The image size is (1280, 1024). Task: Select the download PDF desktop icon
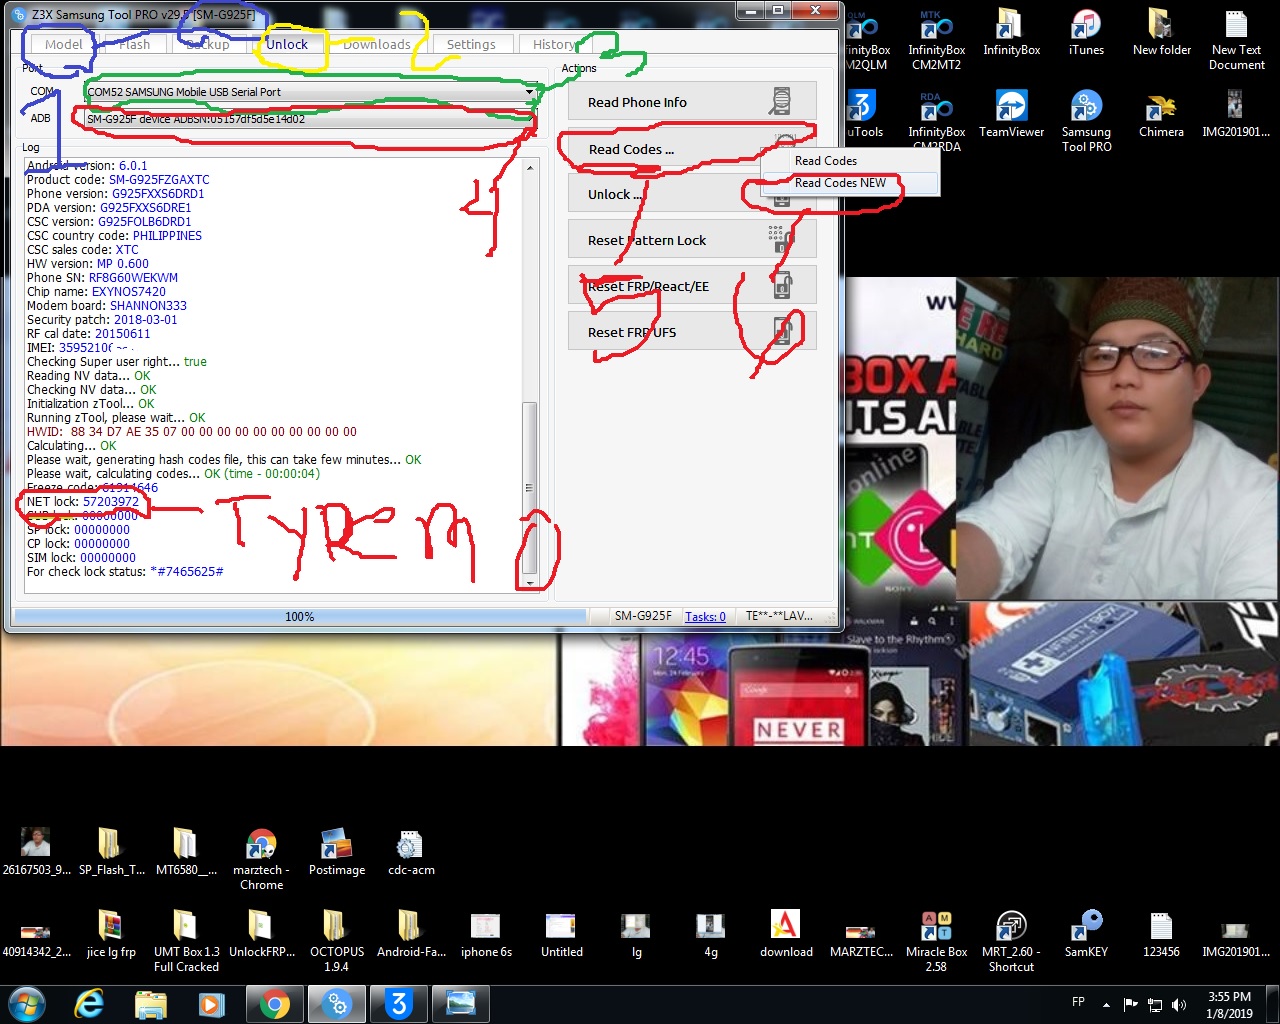pyautogui.click(x=786, y=934)
